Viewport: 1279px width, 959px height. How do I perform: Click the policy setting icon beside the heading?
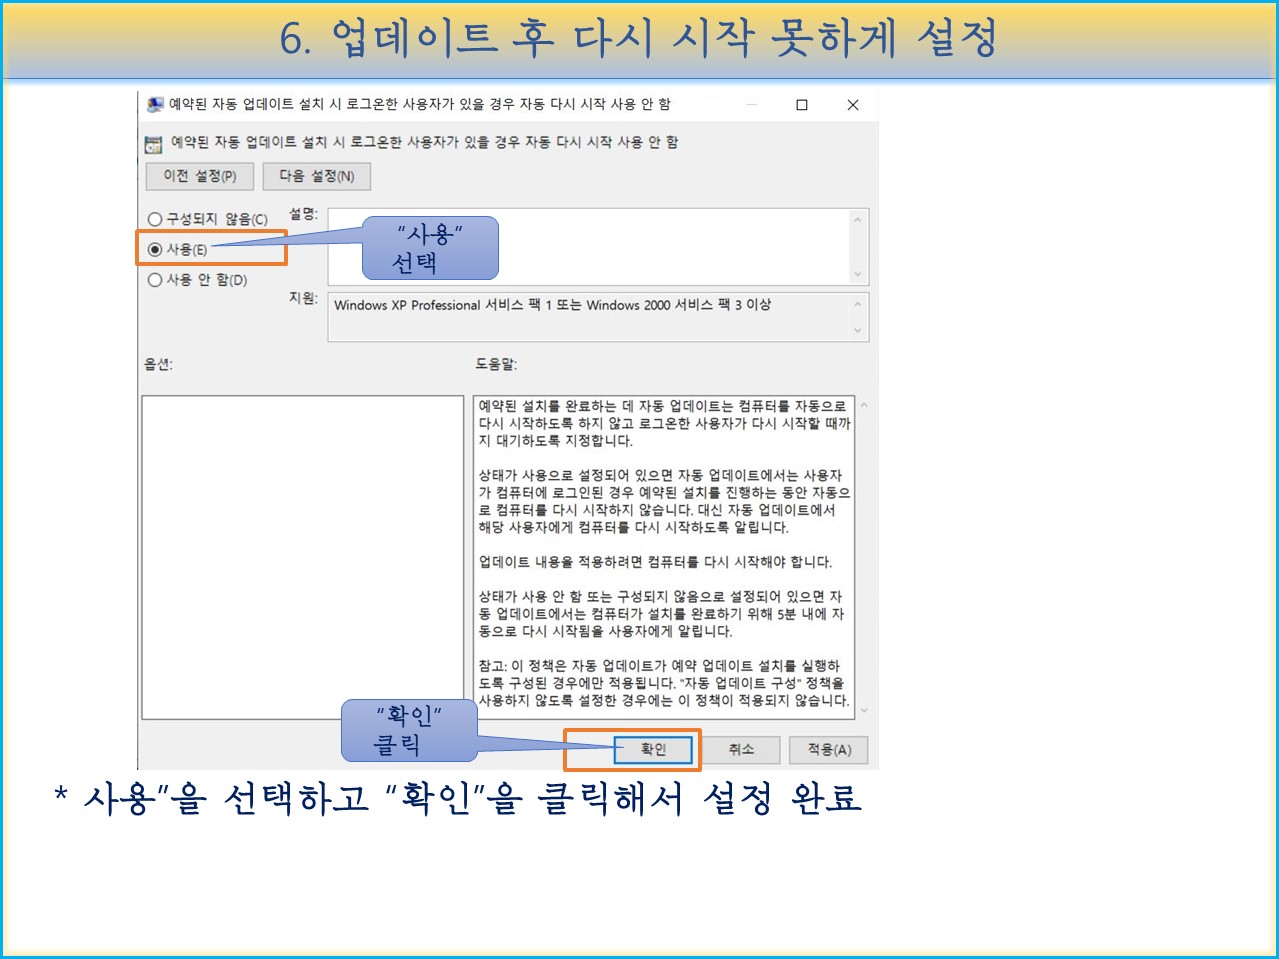point(153,144)
